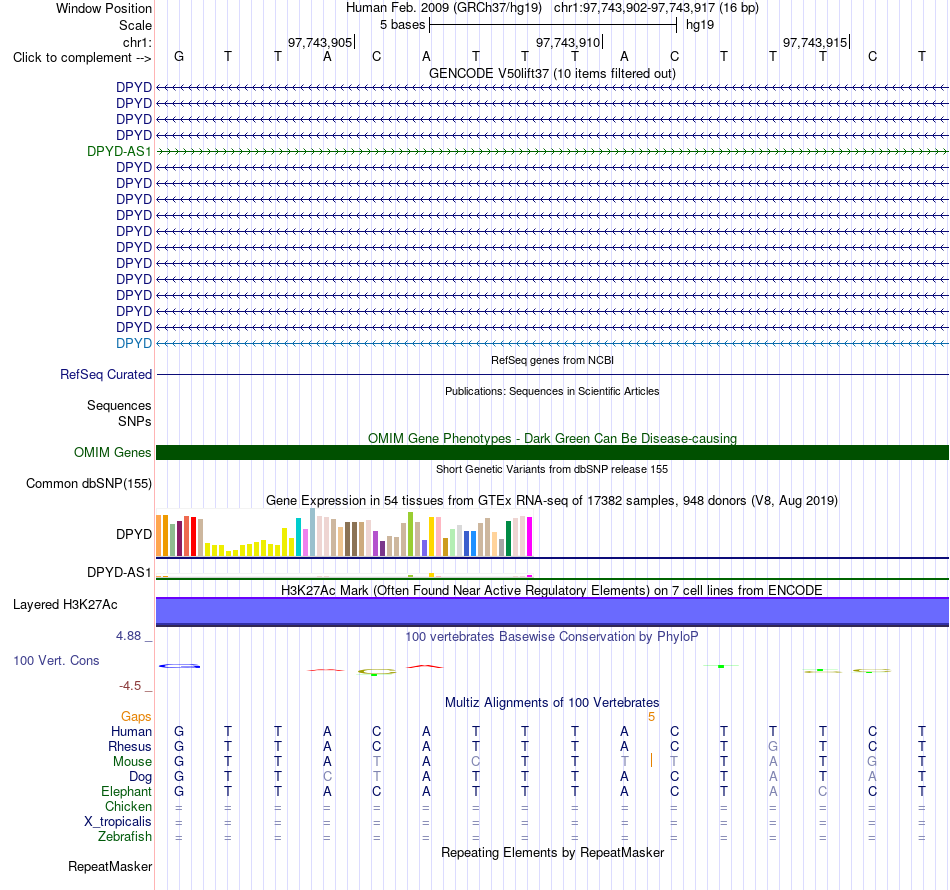Click the 4.88 PhyloP upper scale value
This screenshot has height=890, width=950.
pos(128,636)
